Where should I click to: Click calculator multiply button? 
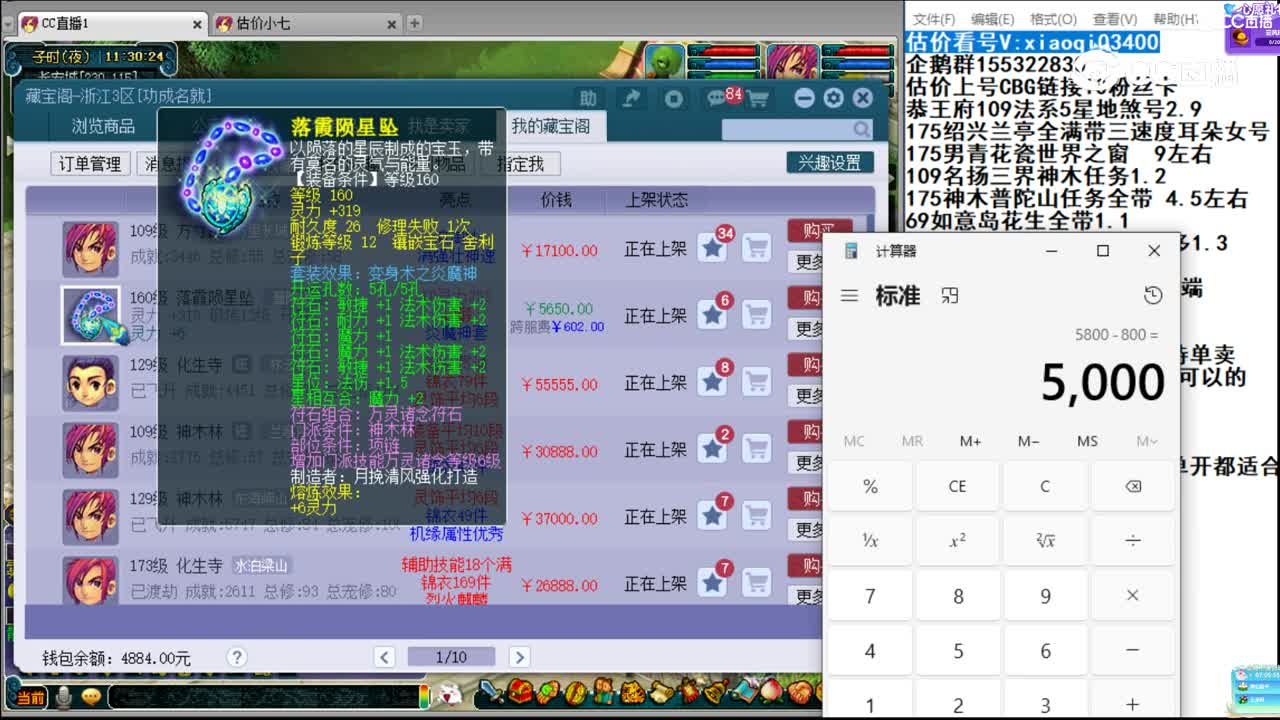coord(1132,596)
